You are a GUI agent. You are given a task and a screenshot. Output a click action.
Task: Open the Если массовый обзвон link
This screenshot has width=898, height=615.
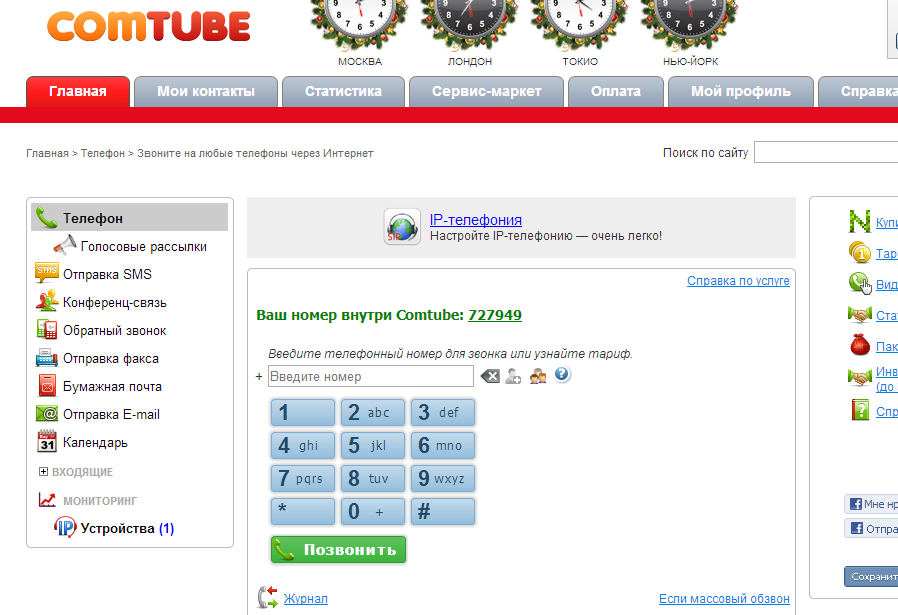[724, 598]
